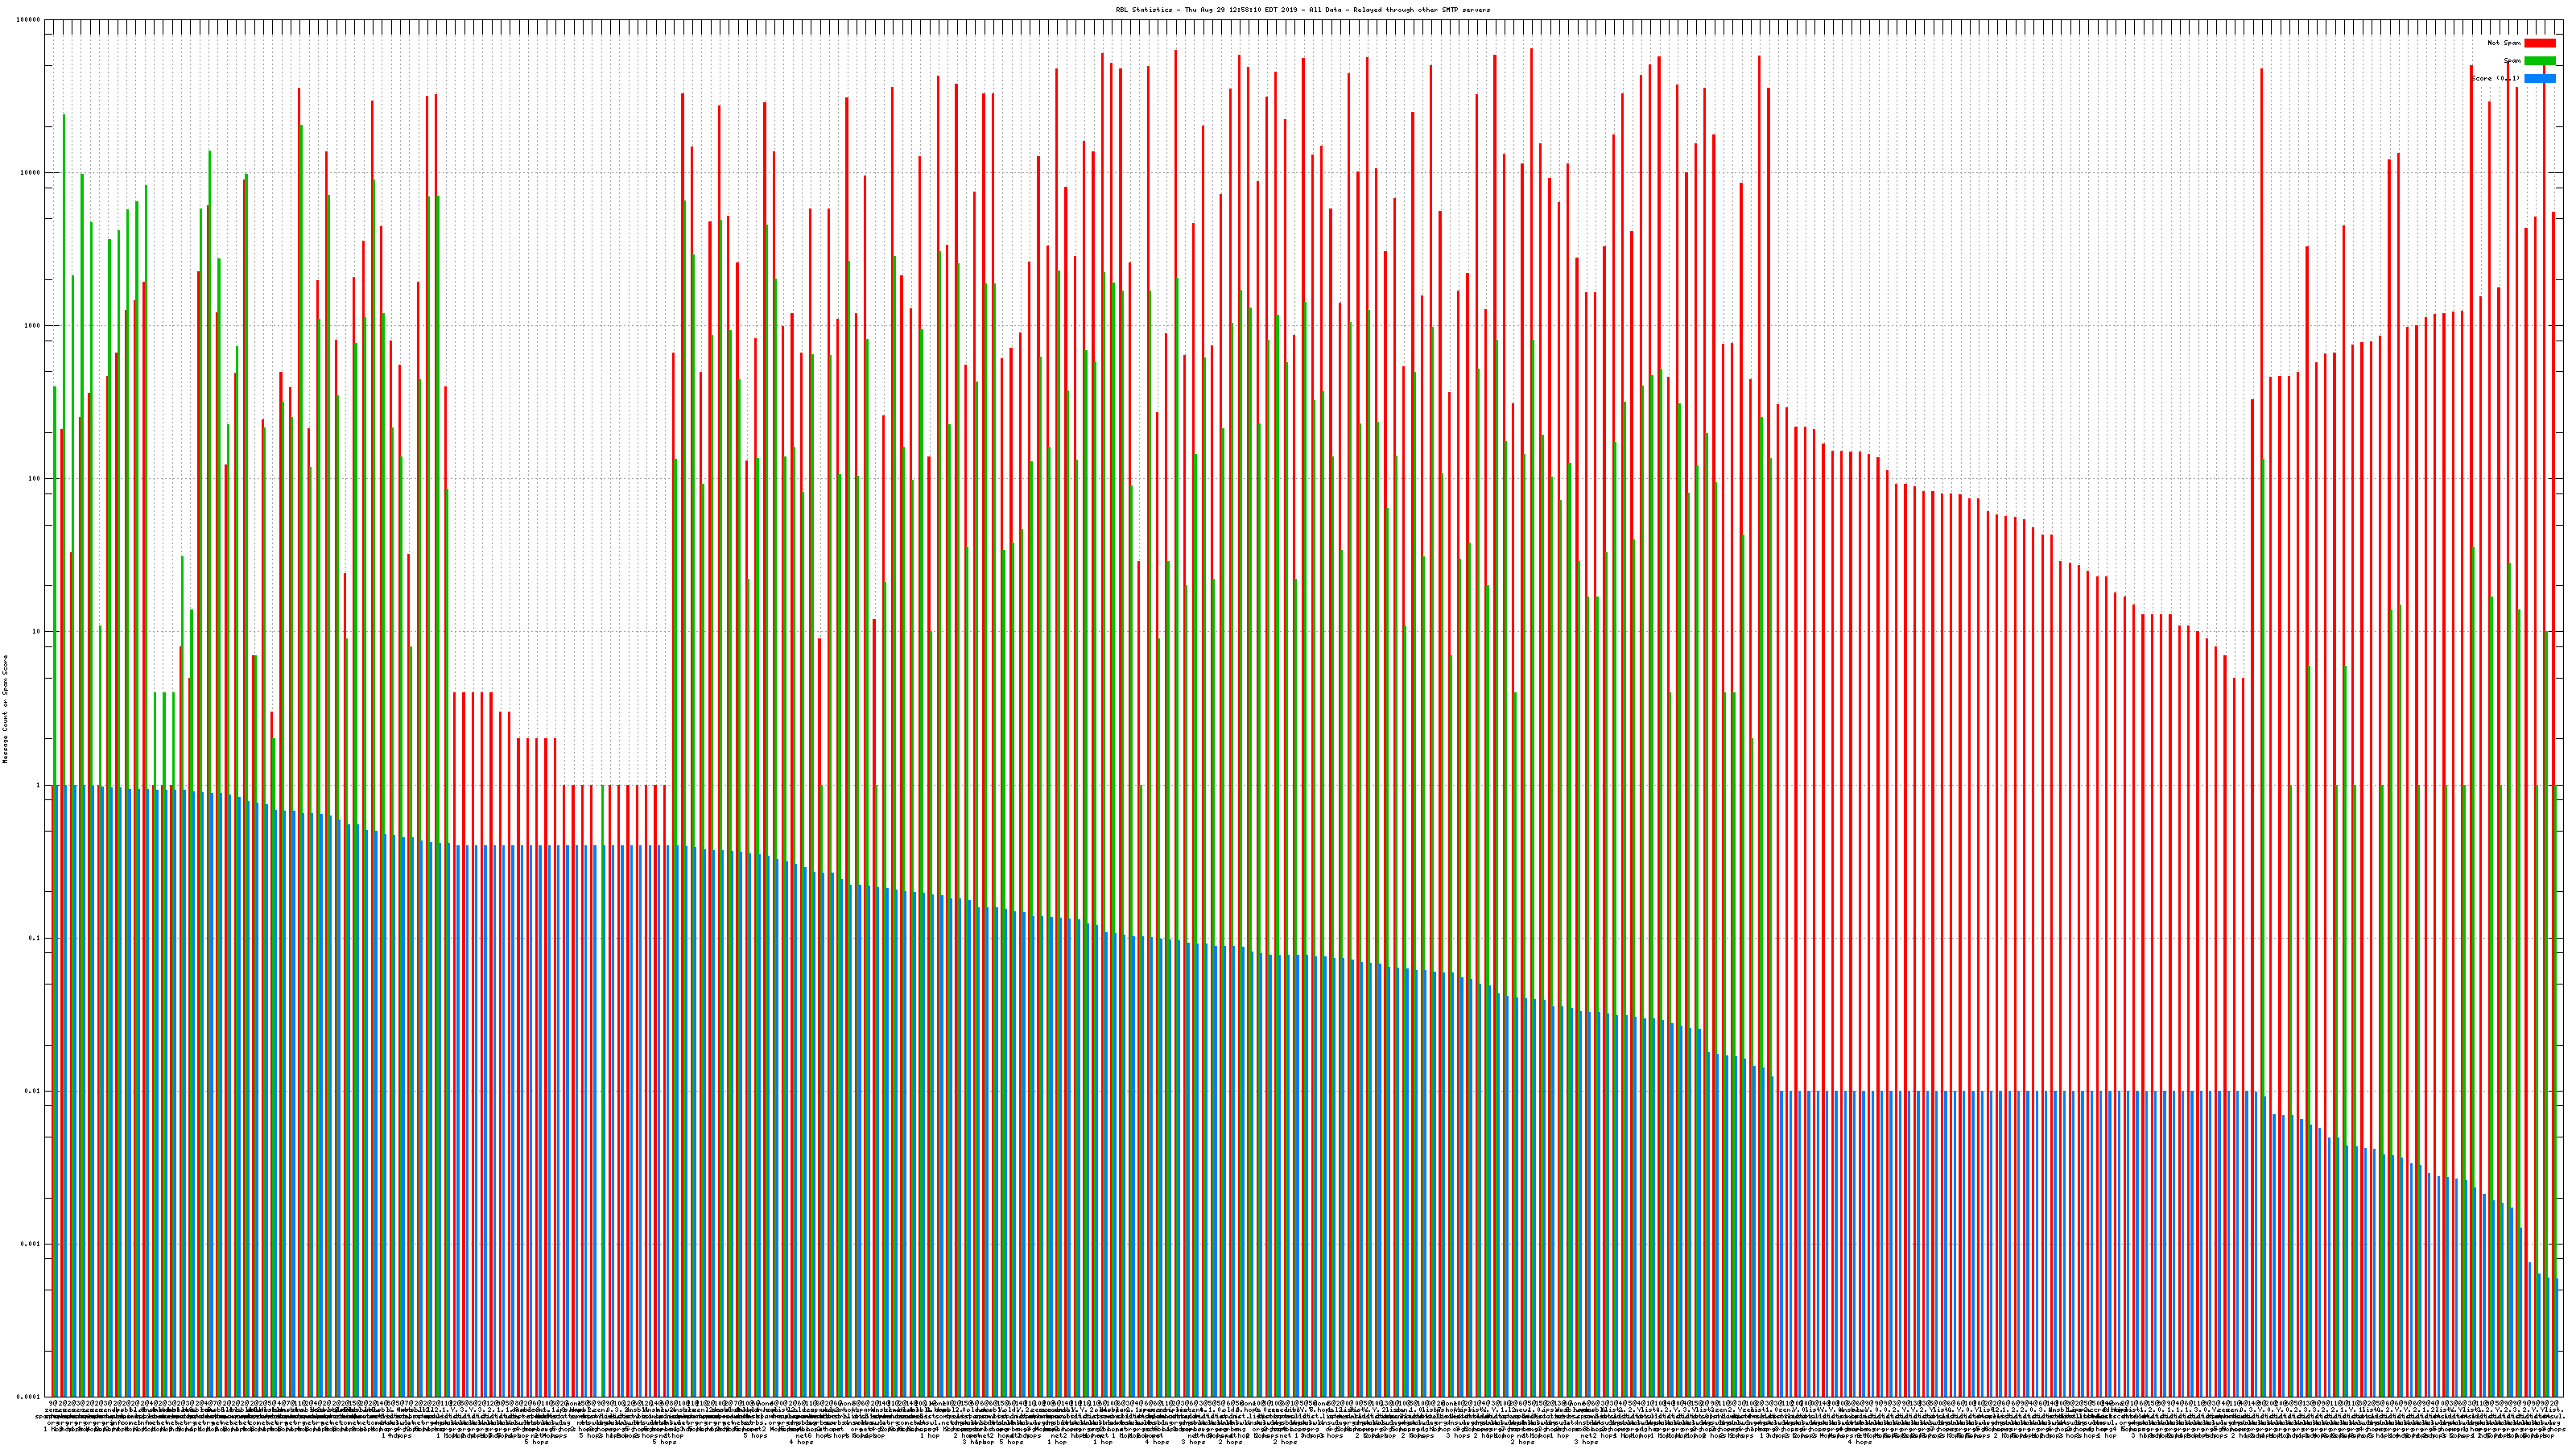Click the 0.0001 y-axis tick label
The width and height of the screenshot is (2576, 1449).
[x=29, y=1397]
